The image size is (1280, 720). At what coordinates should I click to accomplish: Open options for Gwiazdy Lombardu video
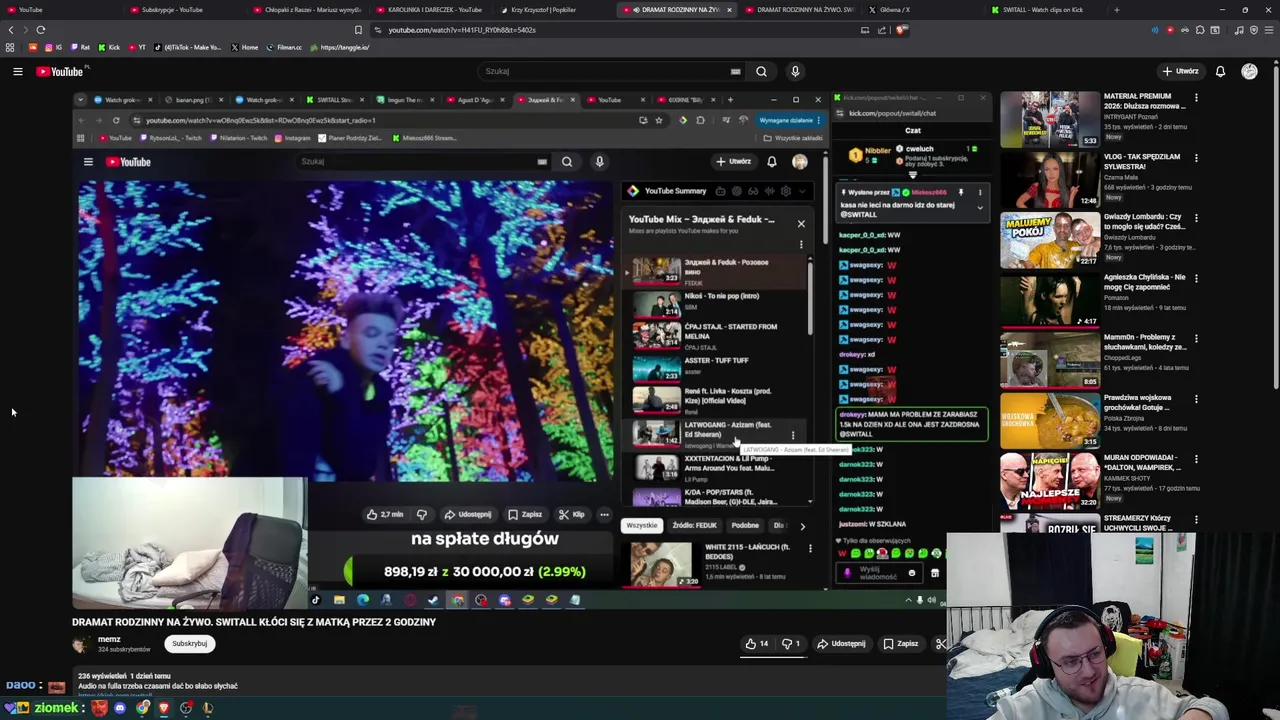click(x=1196, y=218)
